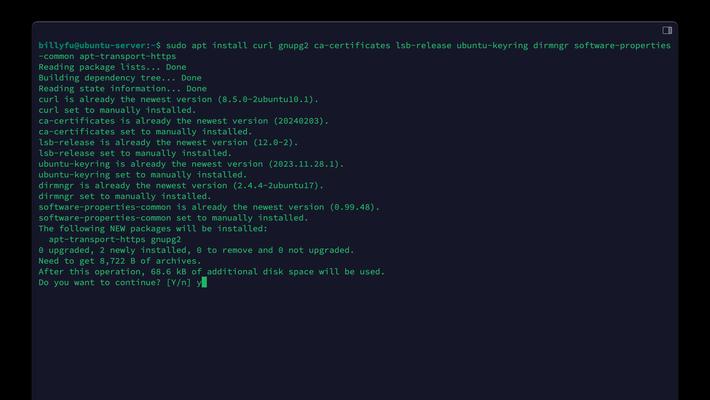Click dirmngr version '2.4.4-2ubuntu17' text
Screen dimensions: 710x400
276,186
